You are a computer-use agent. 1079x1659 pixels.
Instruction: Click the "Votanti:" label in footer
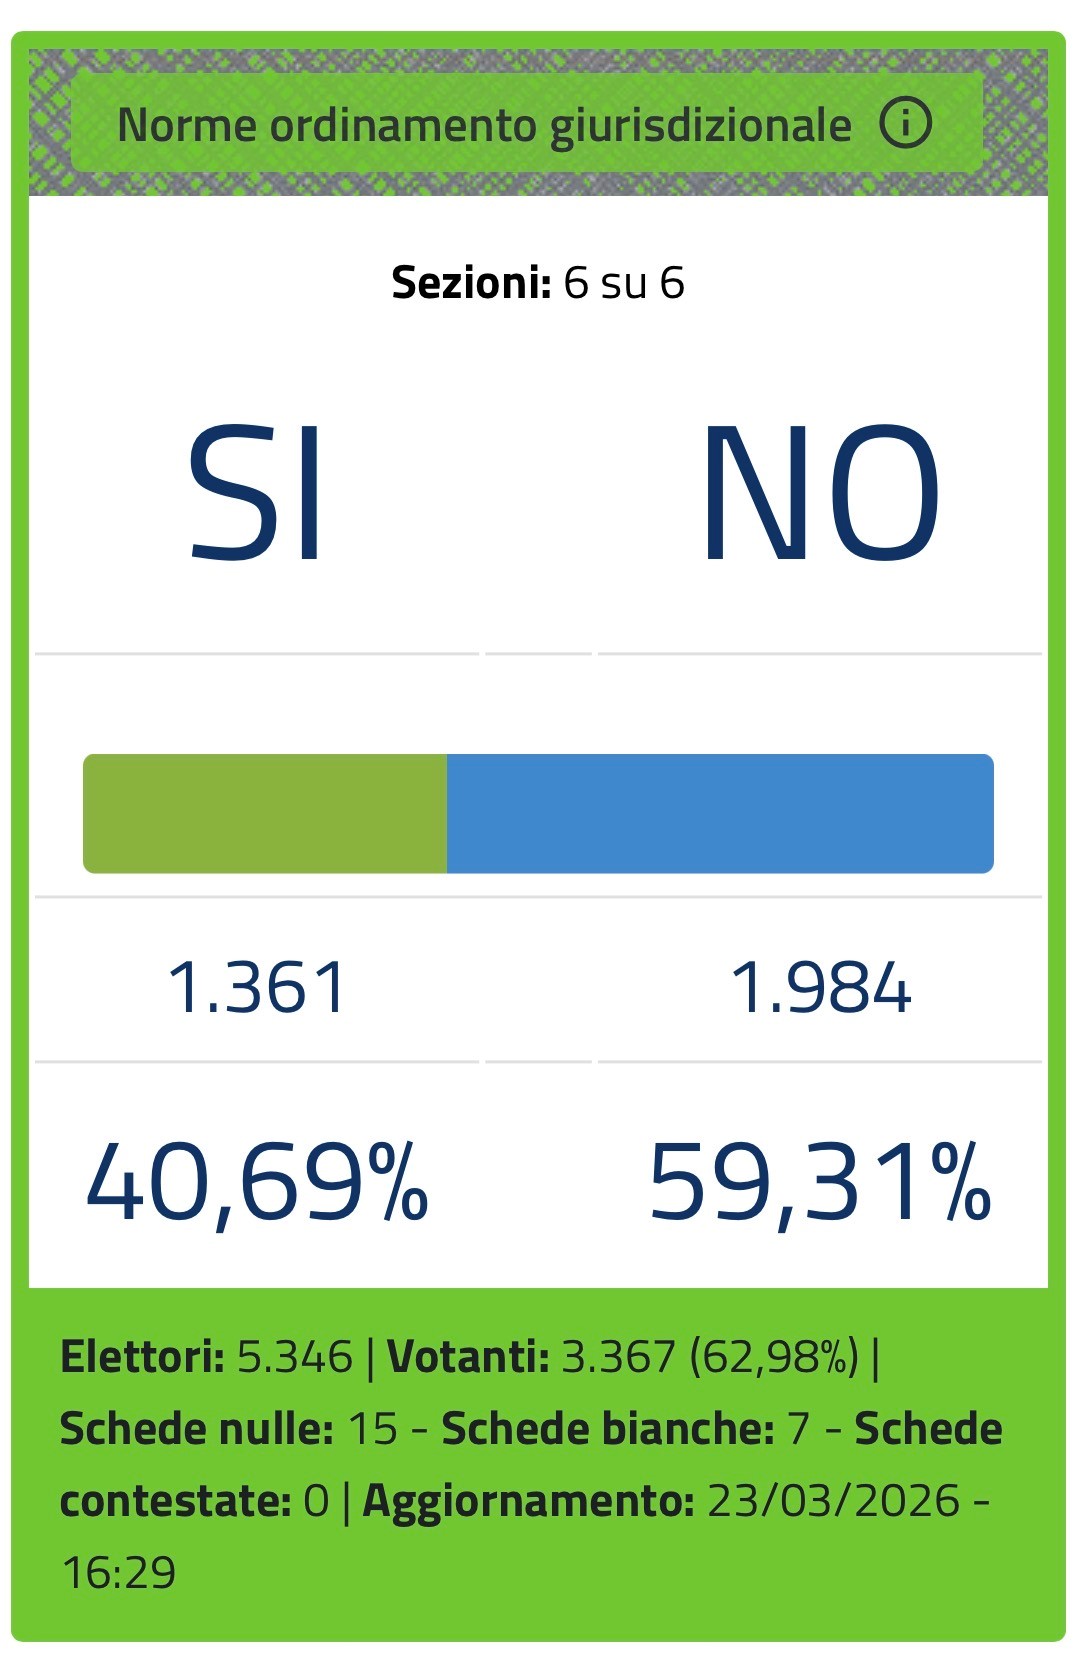(x=468, y=1357)
